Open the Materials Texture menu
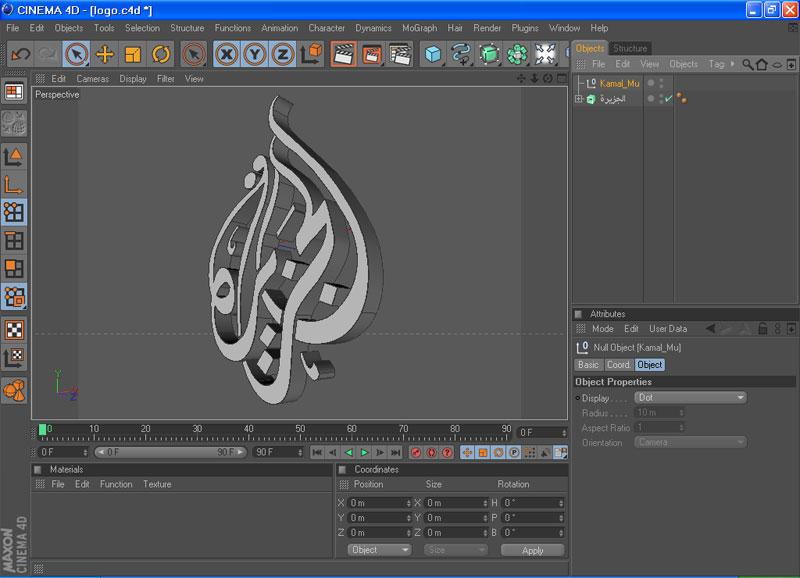 click(157, 484)
